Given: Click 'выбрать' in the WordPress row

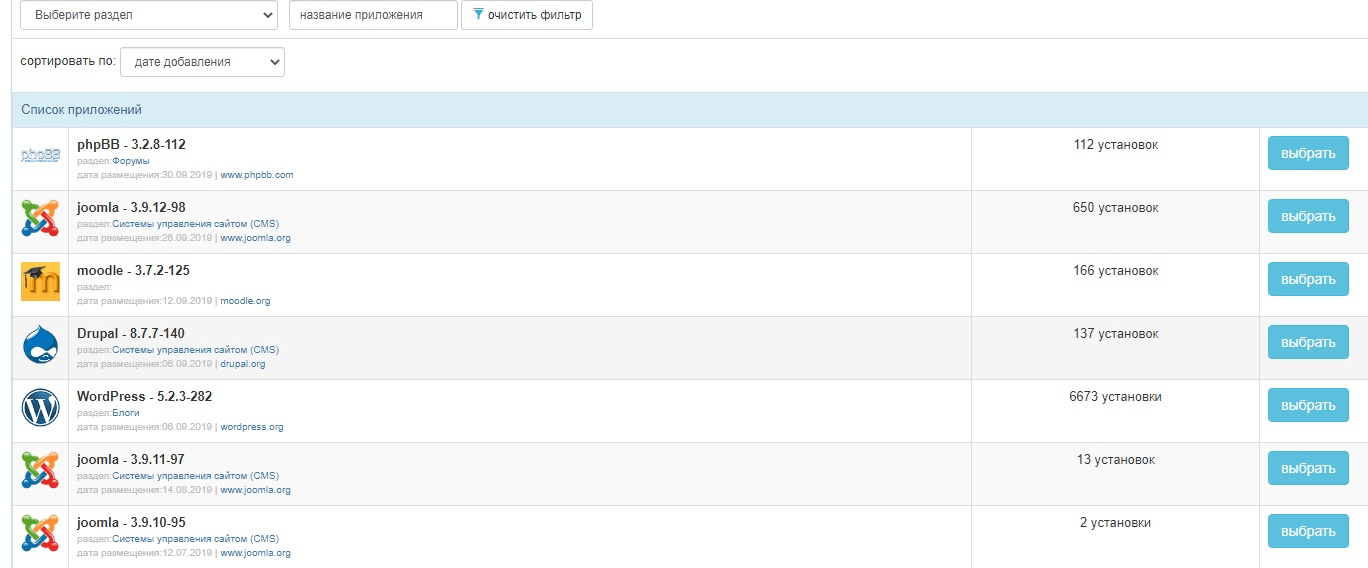Looking at the screenshot, I should (1308, 405).
